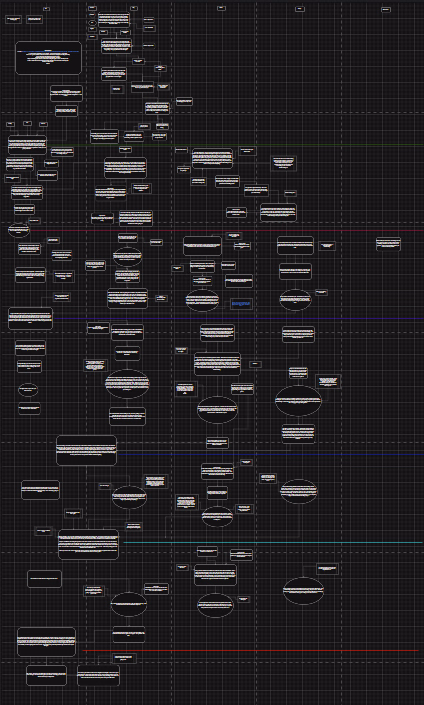Select the lone node in the last column
Image resolution: width=424 pixels, height=705 pixels.
pyautogui.click(x=388, y=244)
